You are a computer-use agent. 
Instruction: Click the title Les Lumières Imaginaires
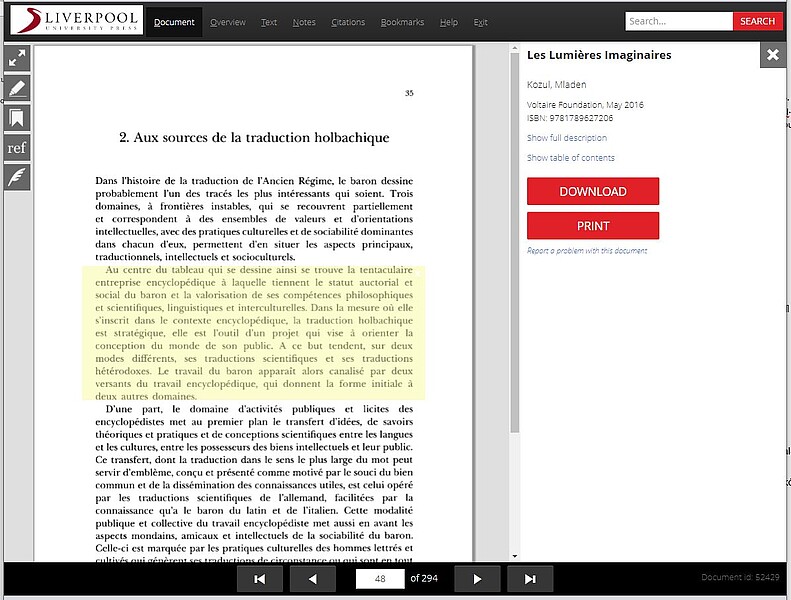coord(599,55)
